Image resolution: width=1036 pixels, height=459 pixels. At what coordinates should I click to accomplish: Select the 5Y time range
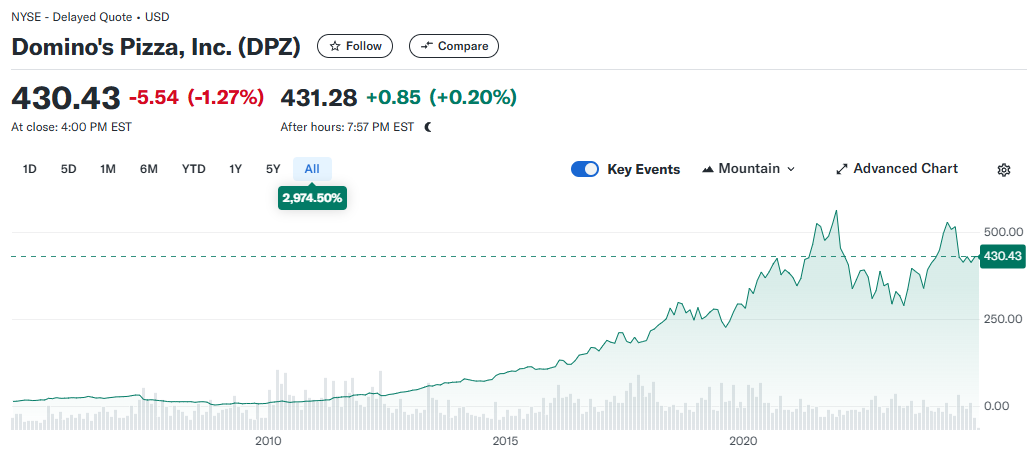[273, 169]
